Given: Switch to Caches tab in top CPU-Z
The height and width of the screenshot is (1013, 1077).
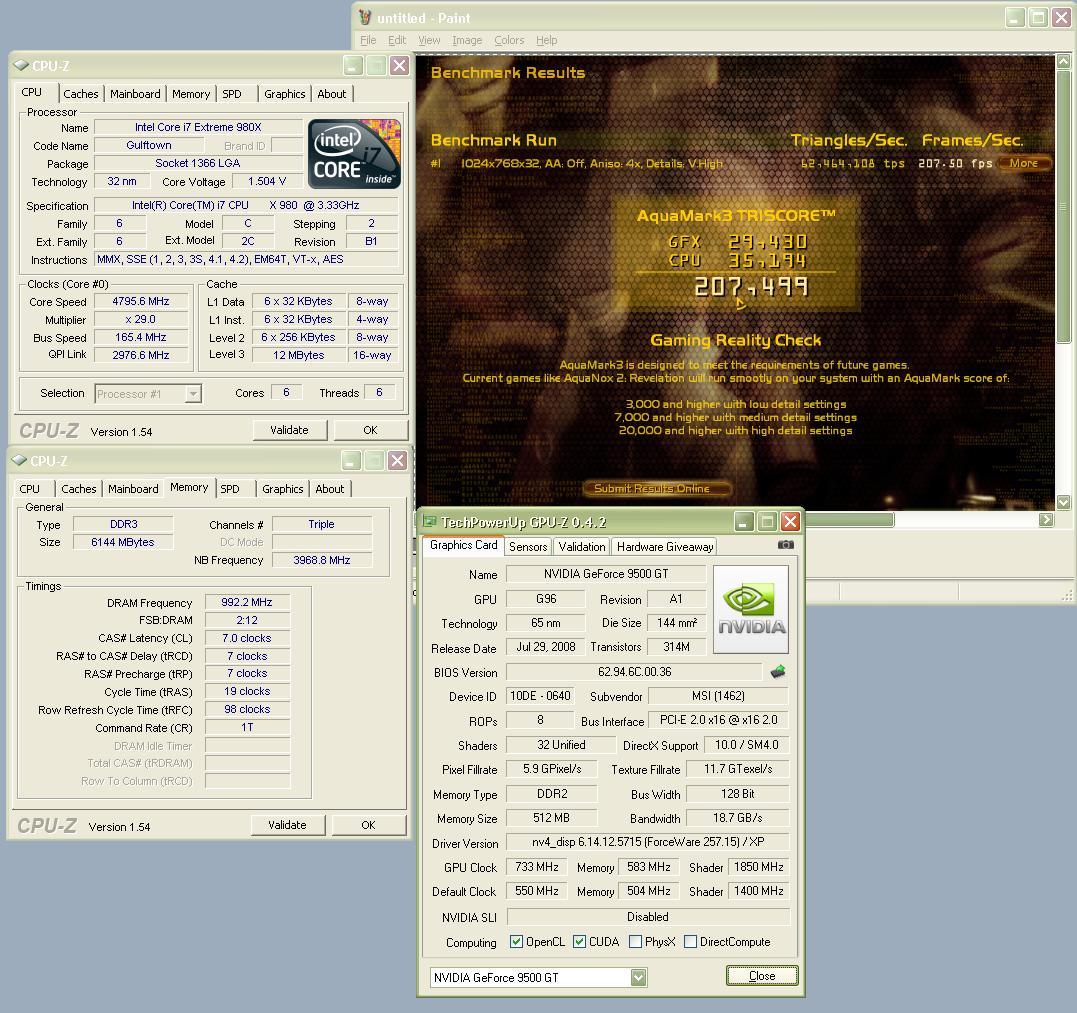Looking at the screenshot, I should (81, 94).
